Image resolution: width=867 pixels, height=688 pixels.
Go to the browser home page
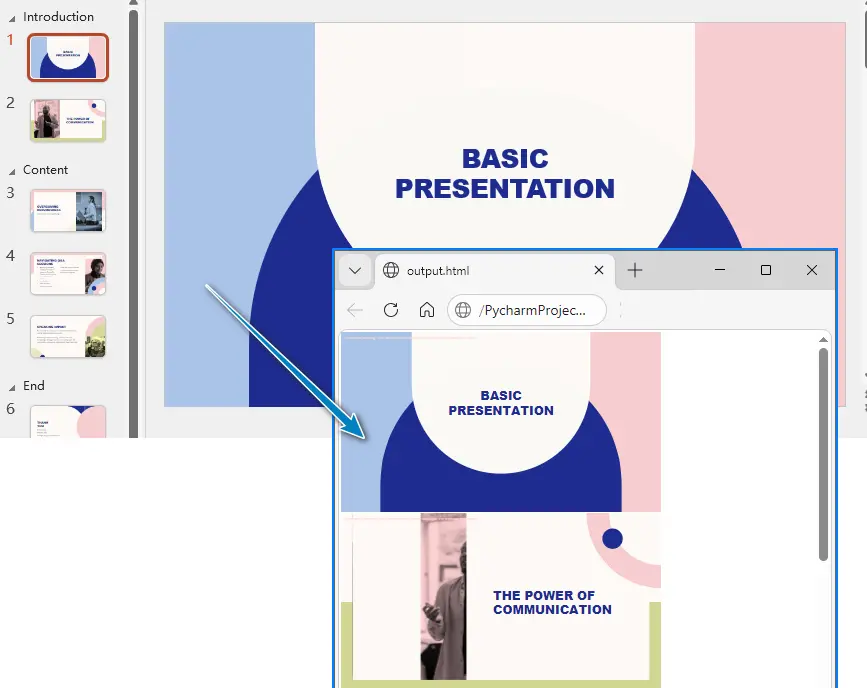pos(426,310)
